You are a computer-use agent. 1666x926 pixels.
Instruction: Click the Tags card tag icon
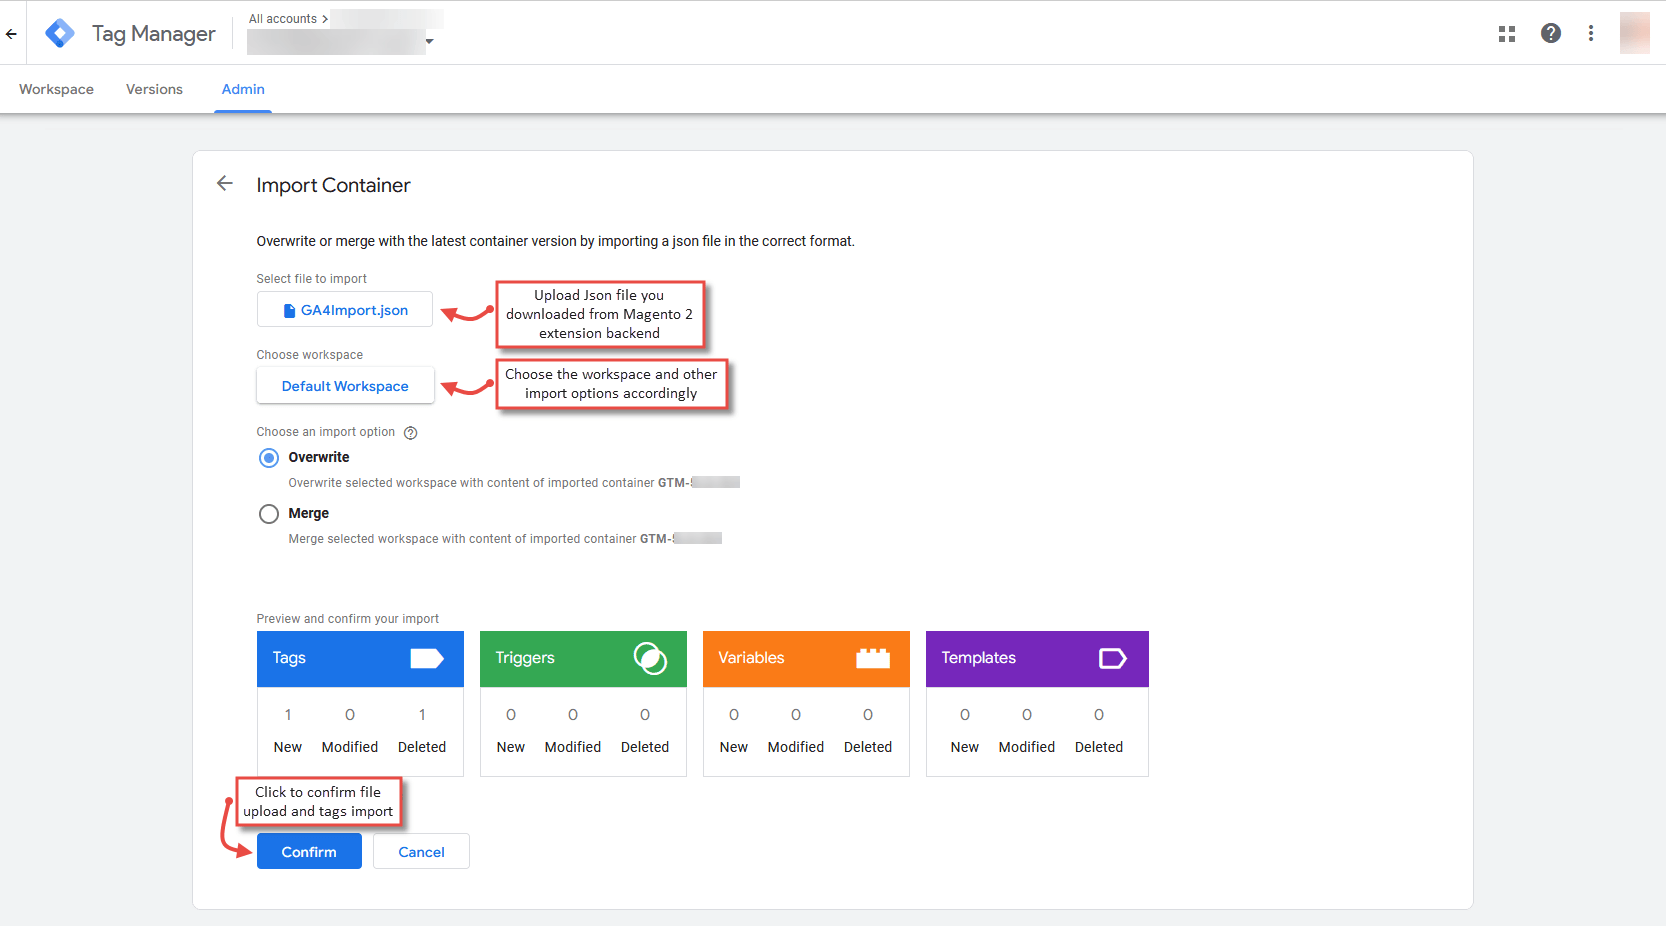coord(427,658)
